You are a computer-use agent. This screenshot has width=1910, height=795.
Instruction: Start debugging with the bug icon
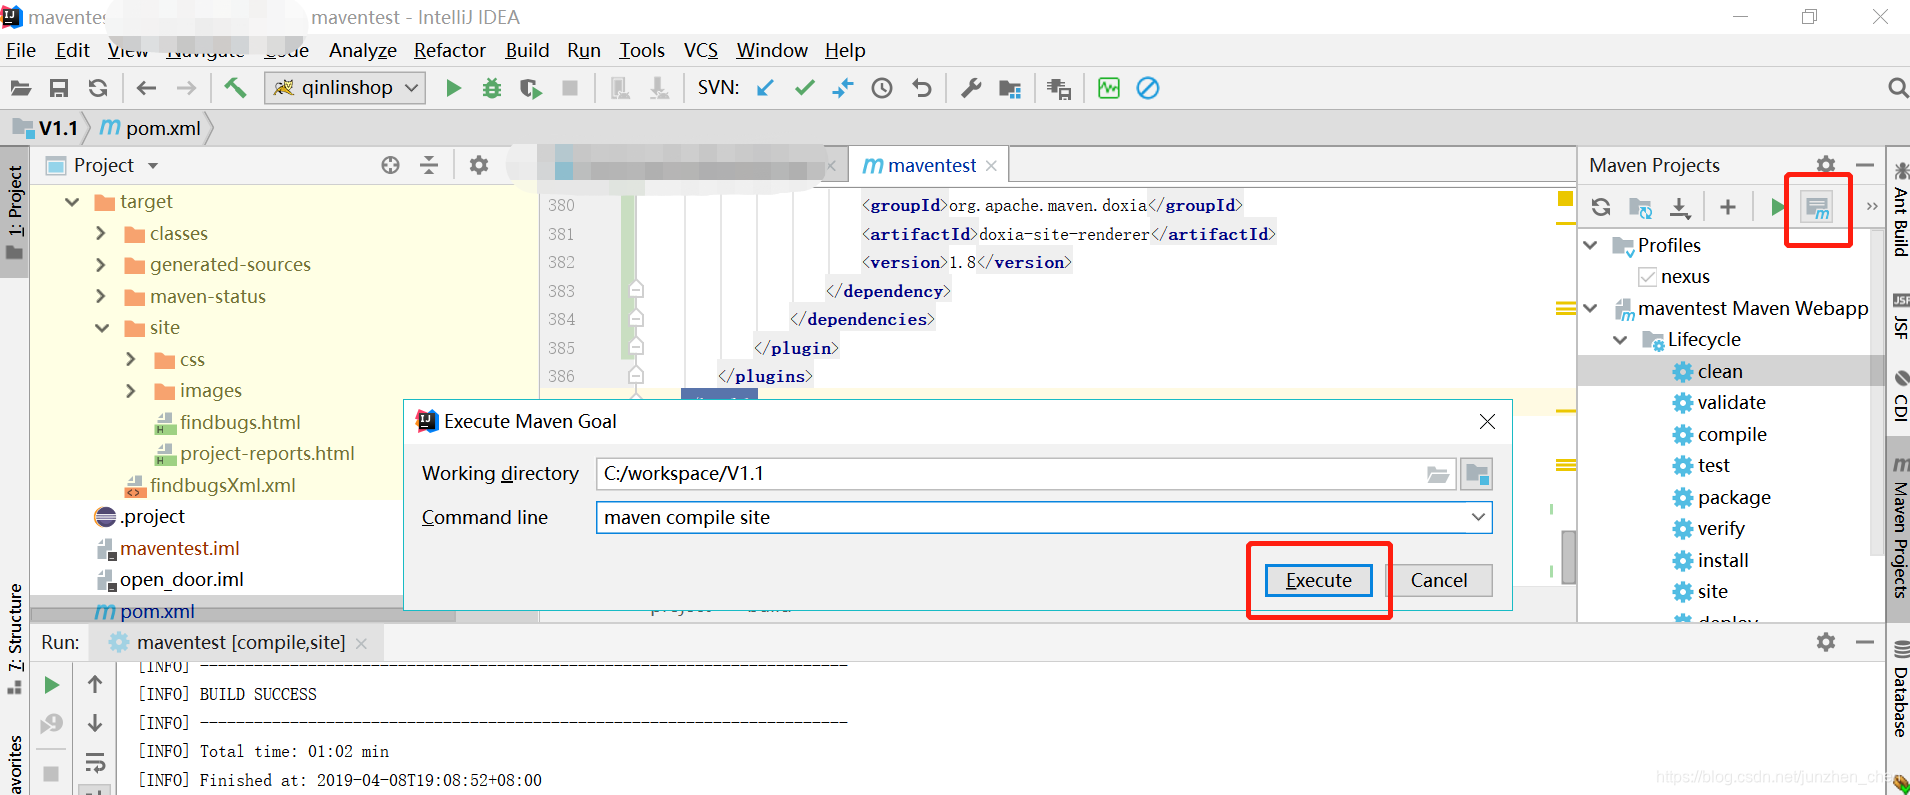tap(491, 88)
